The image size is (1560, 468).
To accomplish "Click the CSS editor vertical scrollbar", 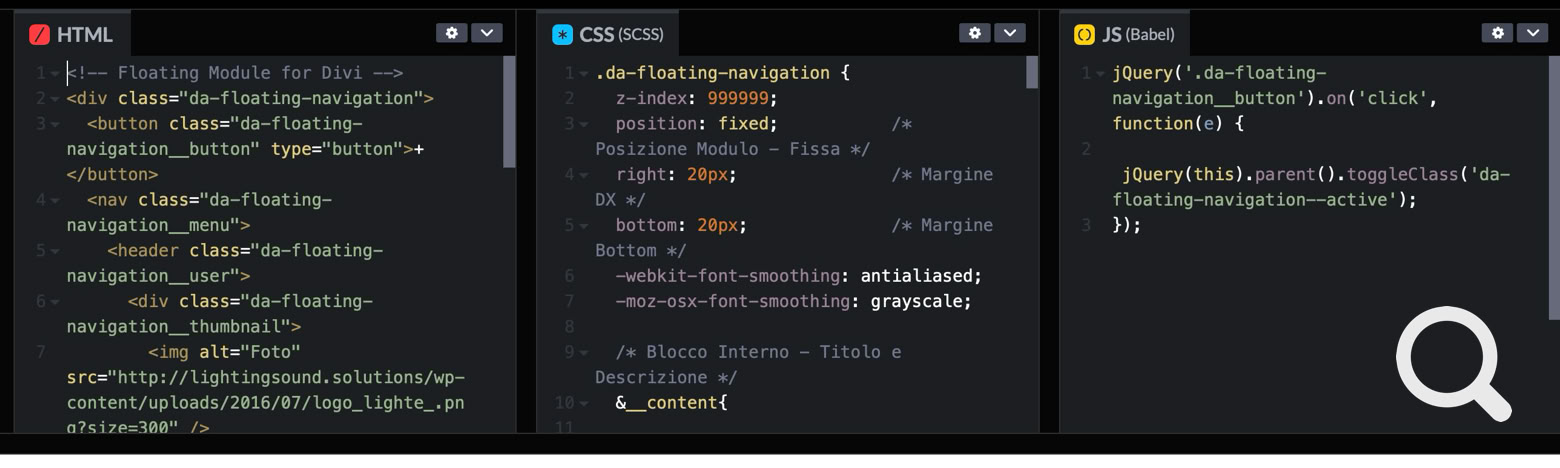I will tap(1032, 73).
